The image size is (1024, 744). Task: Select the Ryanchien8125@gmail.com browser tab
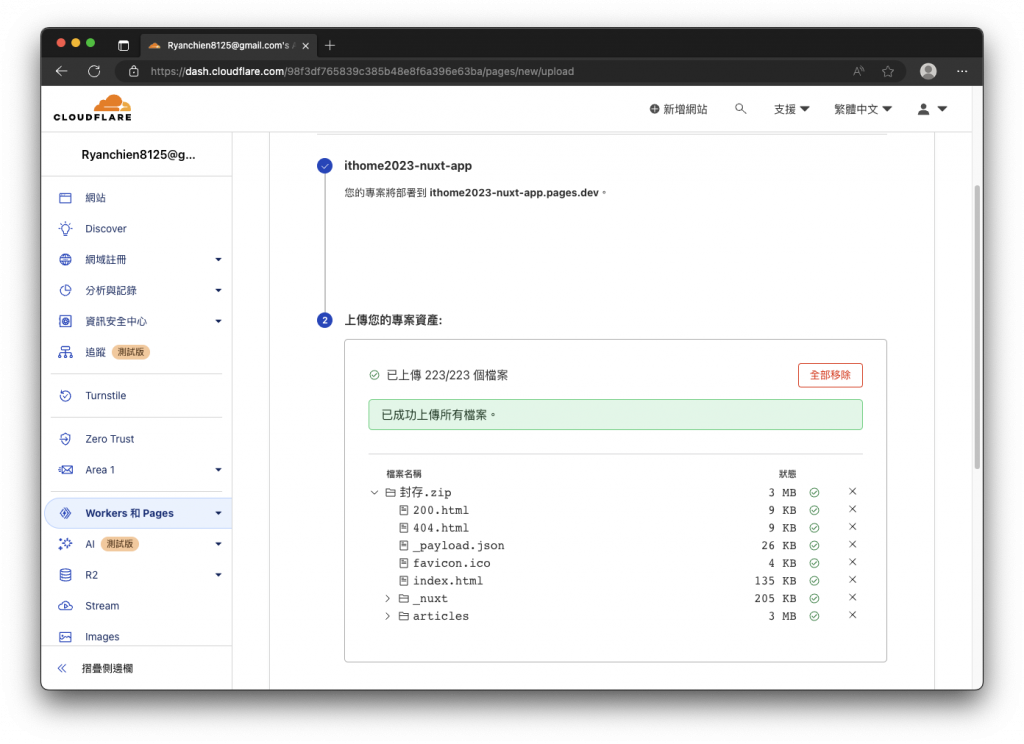coord(229,45)
